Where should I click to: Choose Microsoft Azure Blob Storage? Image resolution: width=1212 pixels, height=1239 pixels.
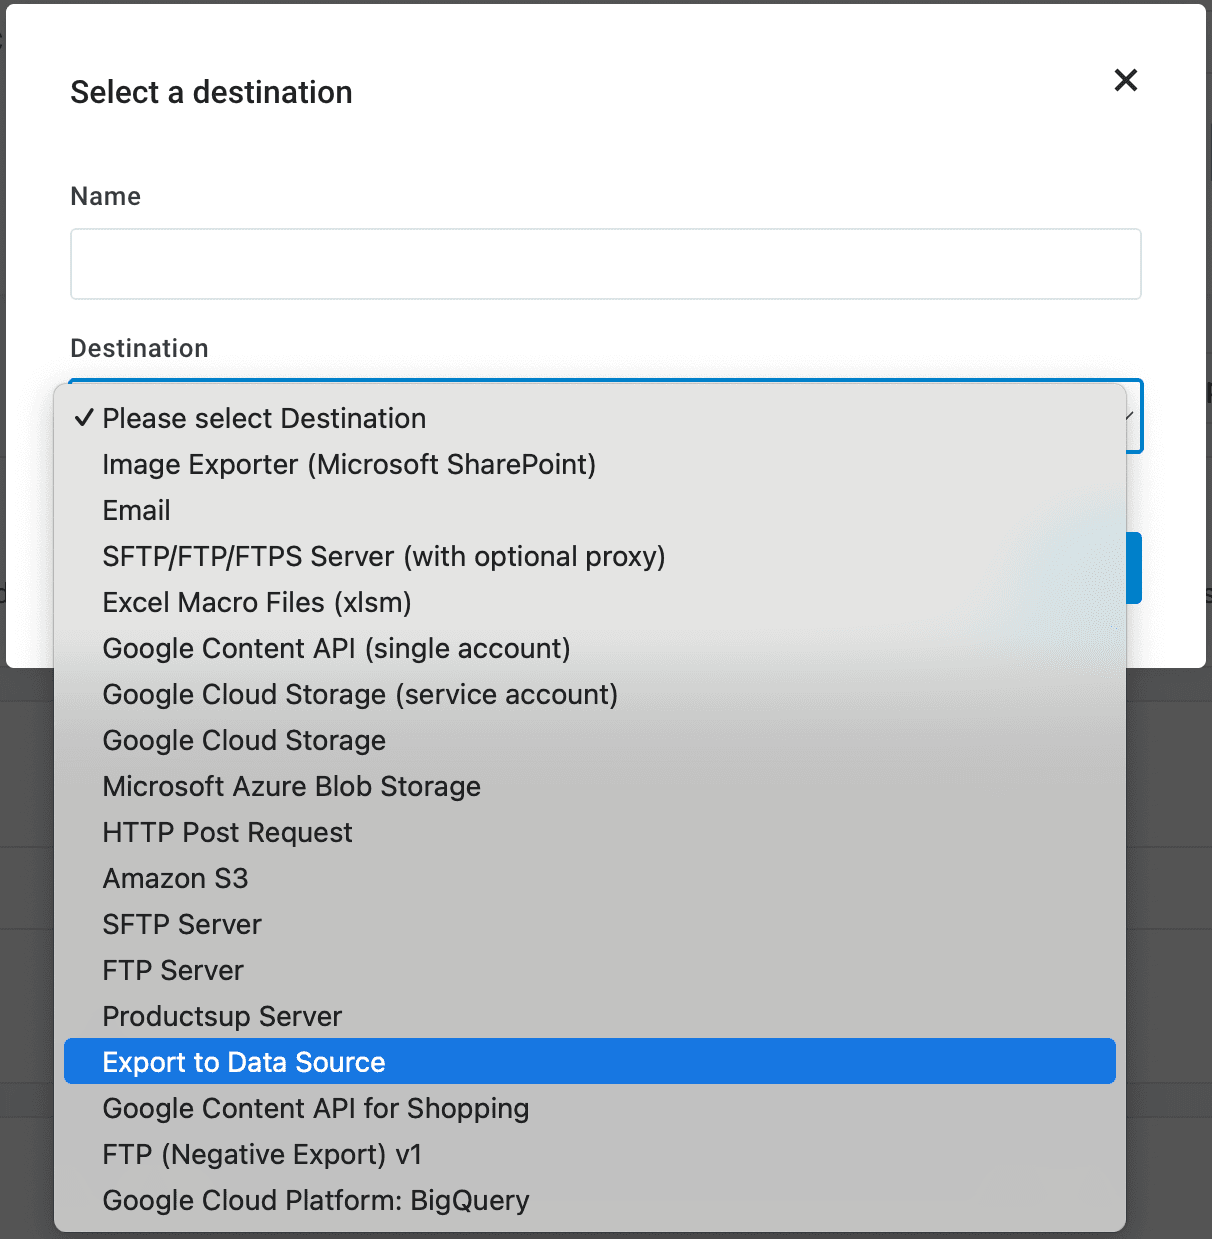[291, 787]
